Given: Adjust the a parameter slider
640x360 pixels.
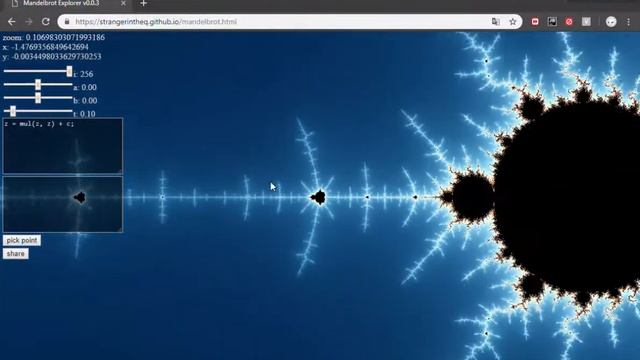Looking at the screenshot, I should click(38, 84).
